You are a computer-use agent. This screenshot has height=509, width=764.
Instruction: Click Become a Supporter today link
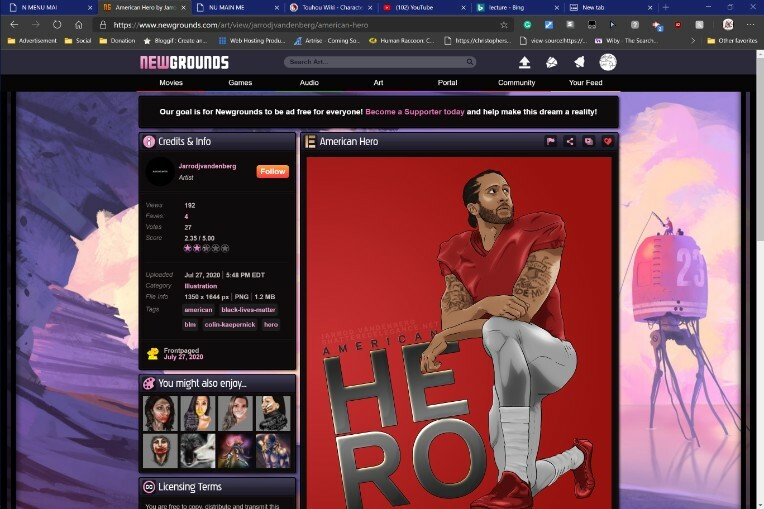click(x=415, y=112)
